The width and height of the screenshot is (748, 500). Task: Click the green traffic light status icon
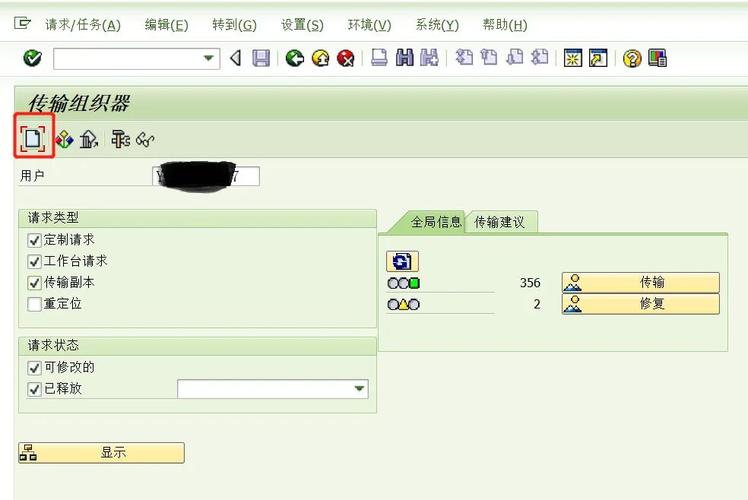tap(404, 283)
